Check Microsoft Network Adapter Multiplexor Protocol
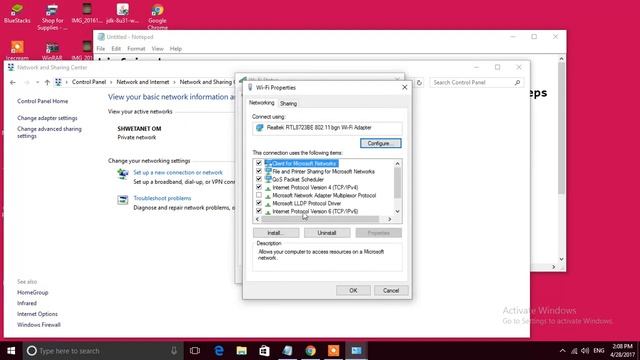 259,195
